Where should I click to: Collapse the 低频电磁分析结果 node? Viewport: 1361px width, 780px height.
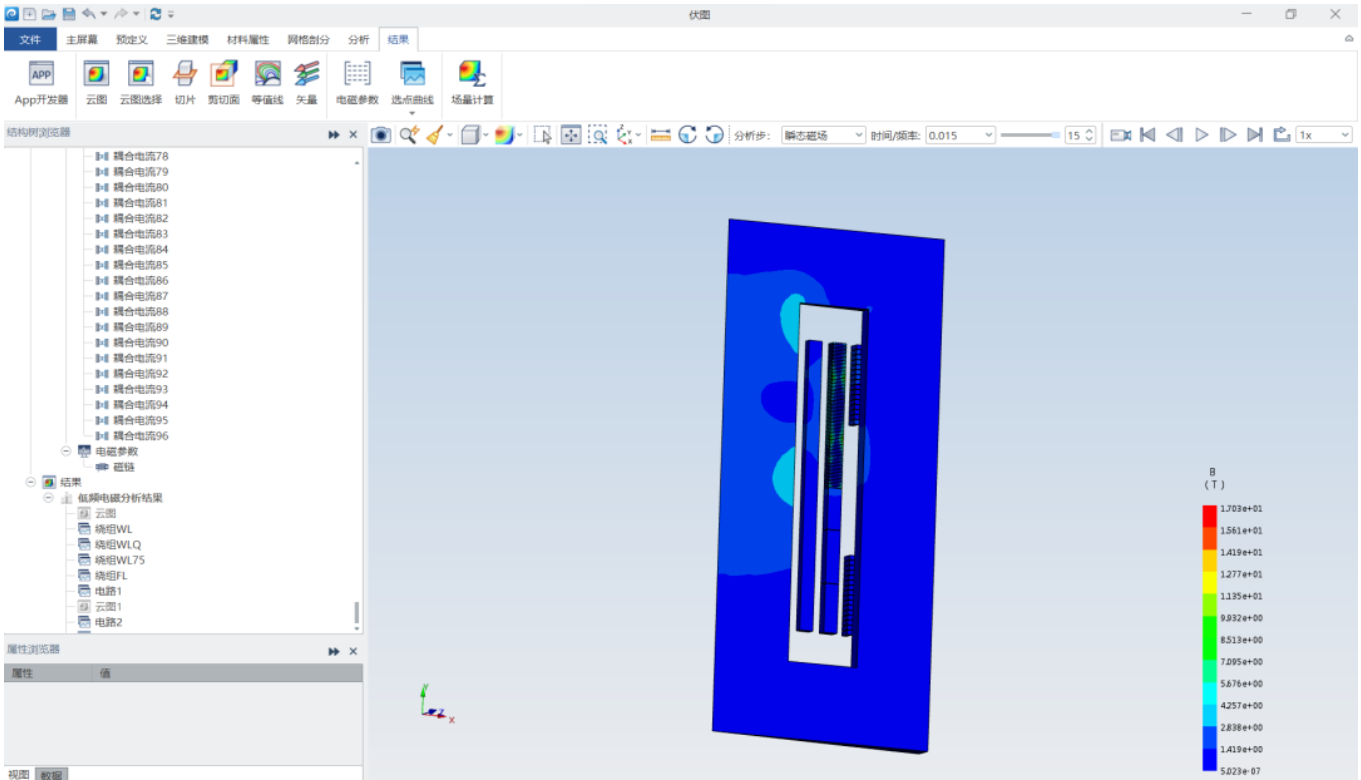48,498
